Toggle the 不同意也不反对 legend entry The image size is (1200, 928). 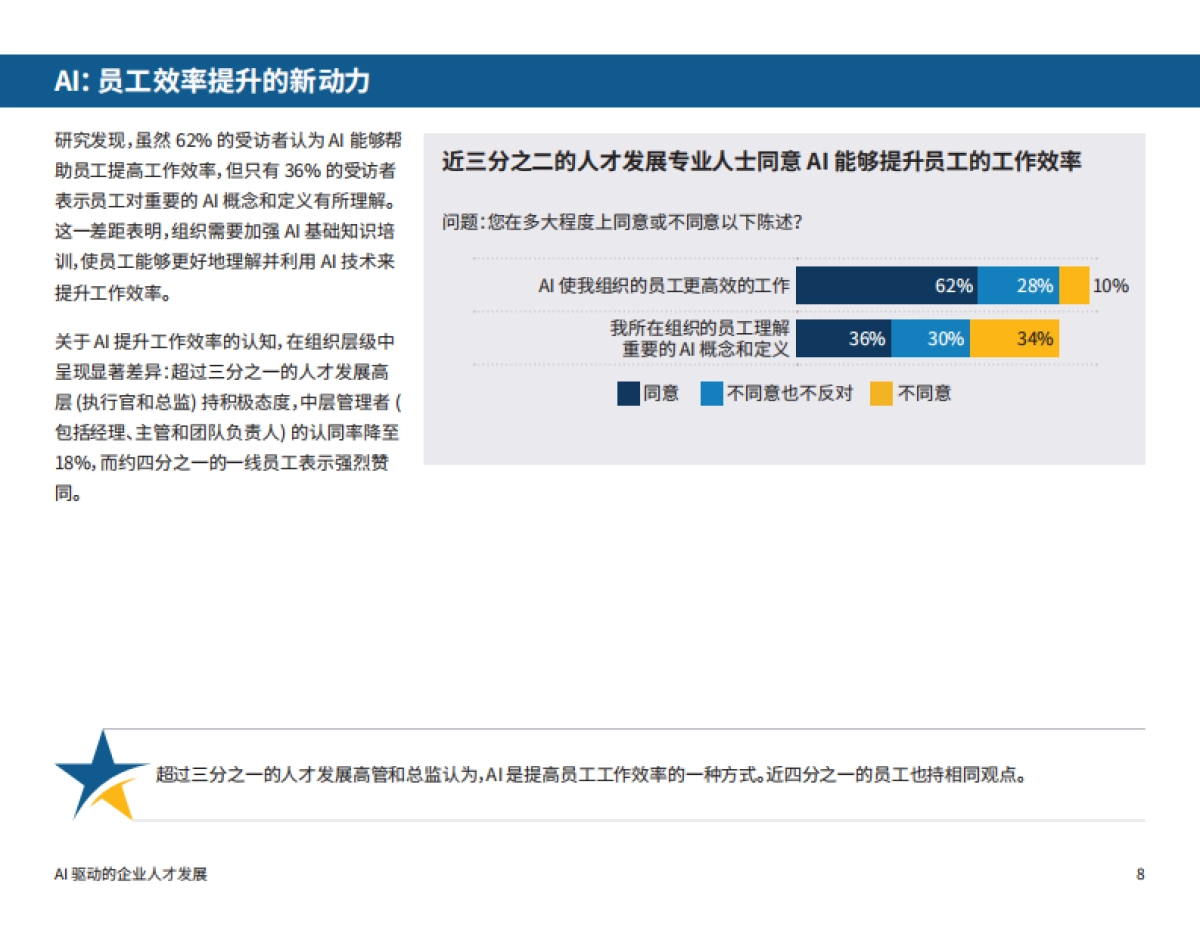[x=770, y=393]
